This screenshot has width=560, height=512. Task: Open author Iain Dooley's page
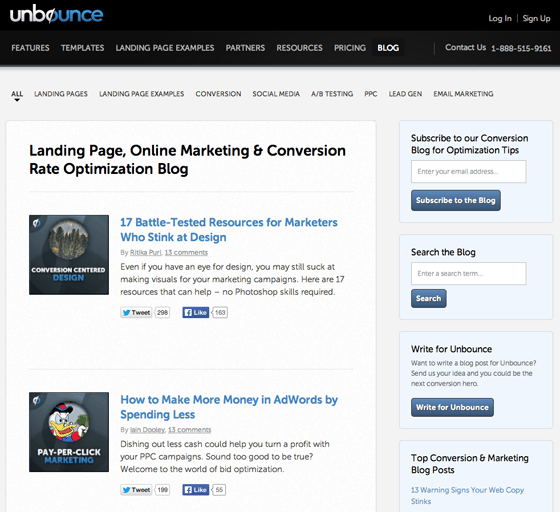[147, 430]
